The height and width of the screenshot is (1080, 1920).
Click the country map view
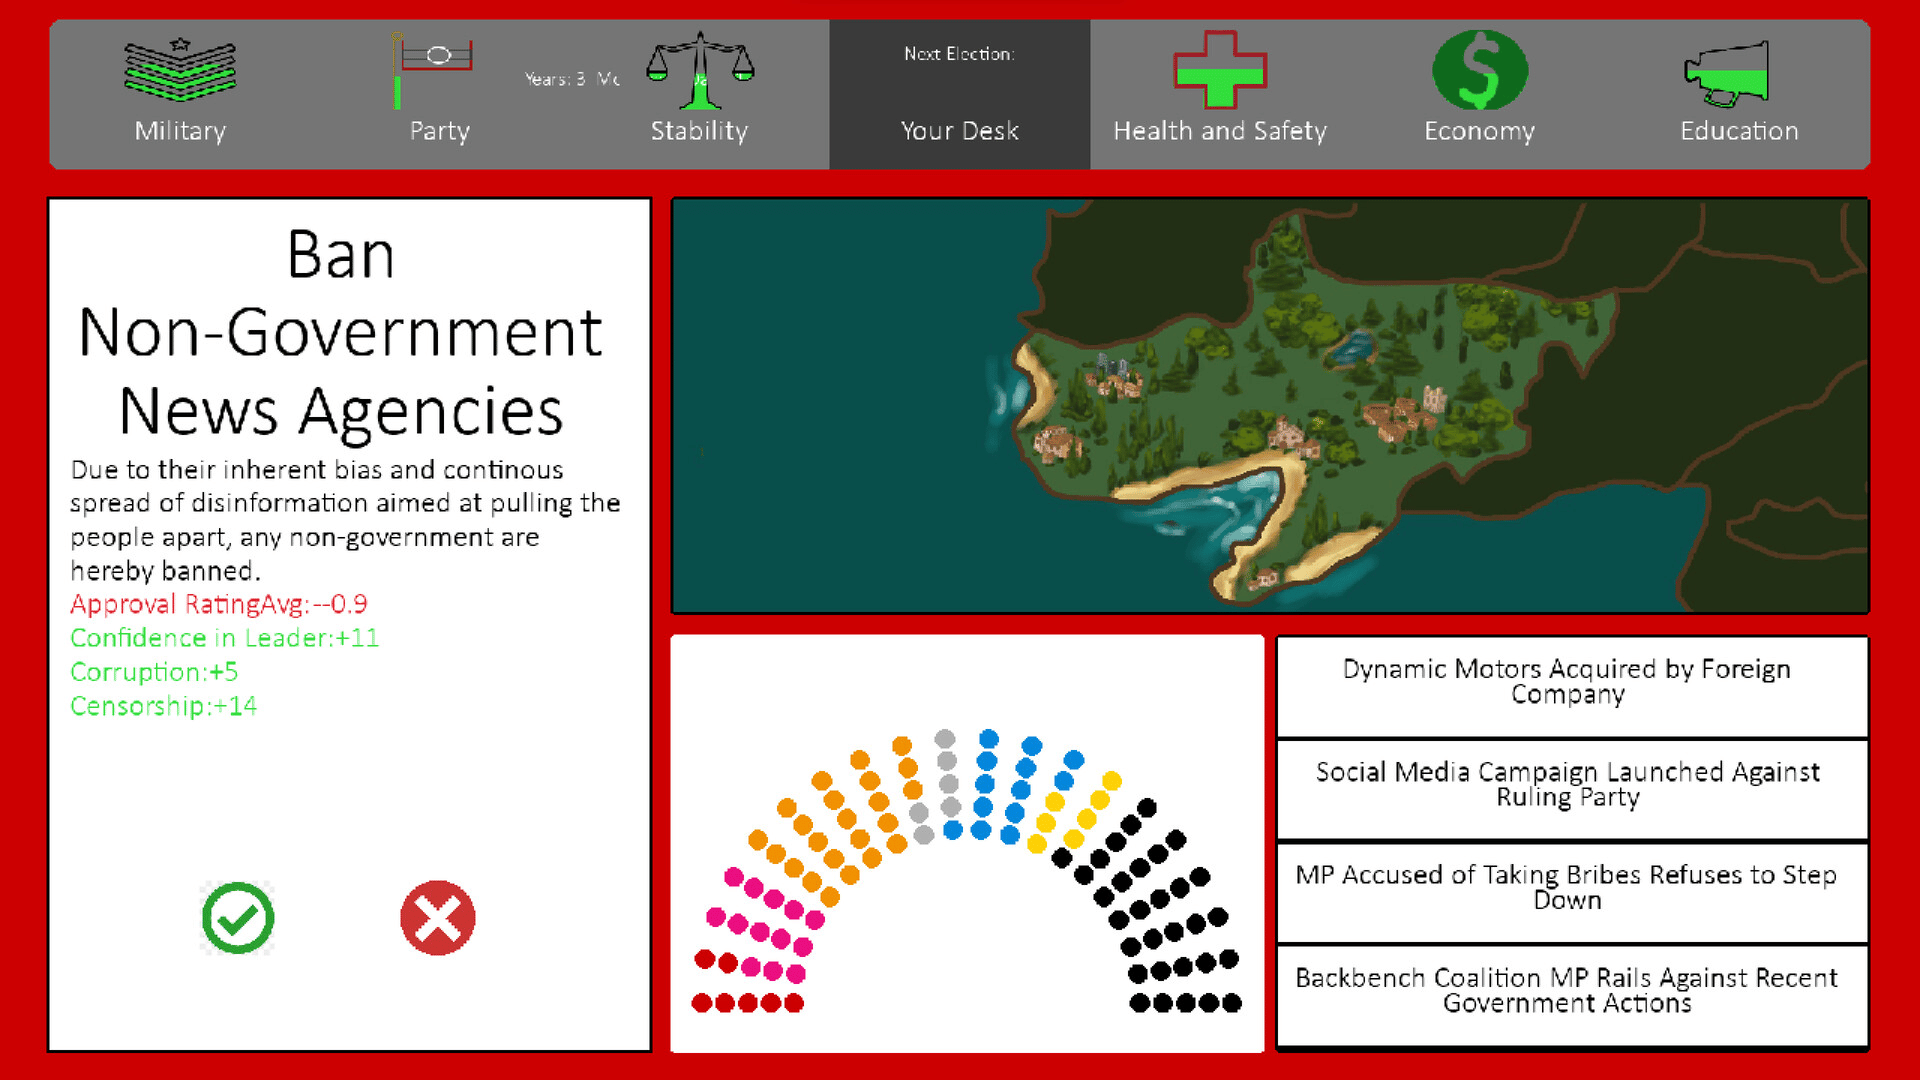[x=1269, y=406]
